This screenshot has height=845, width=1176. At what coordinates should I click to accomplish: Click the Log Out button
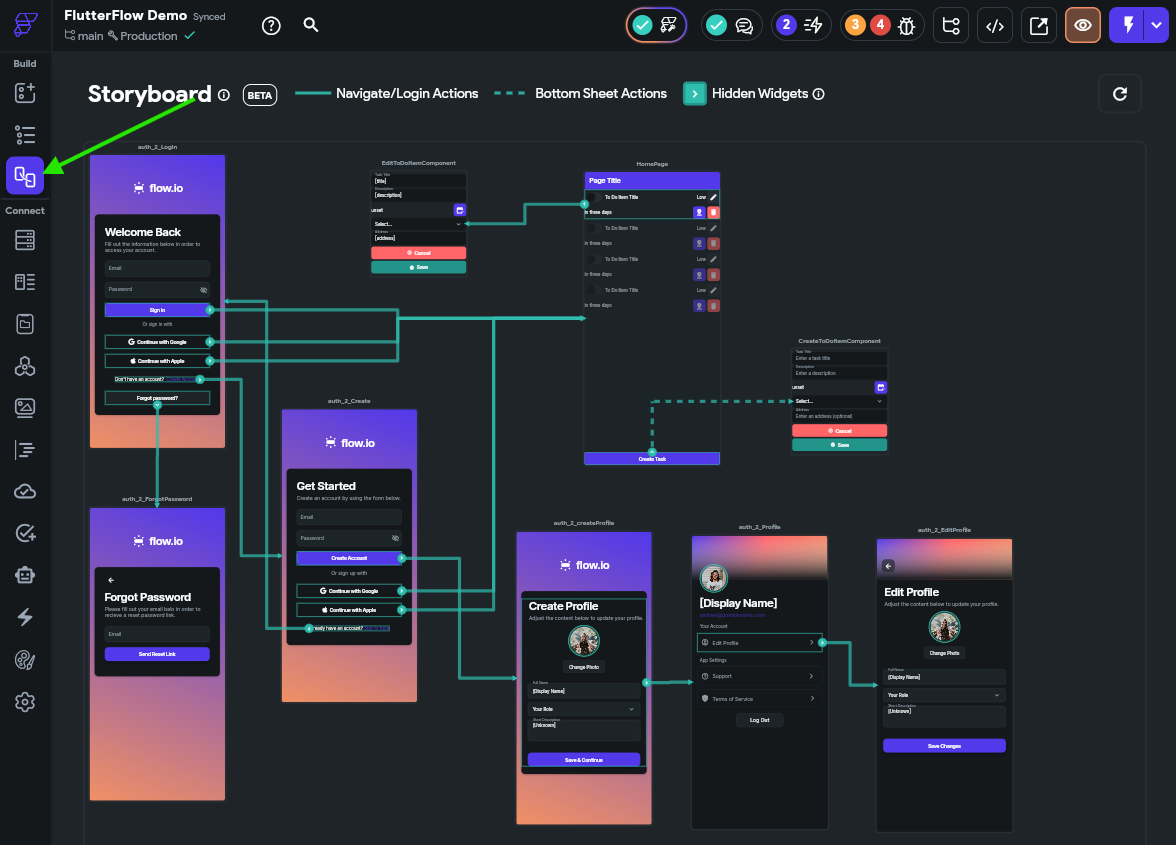[x=760, y=720]
